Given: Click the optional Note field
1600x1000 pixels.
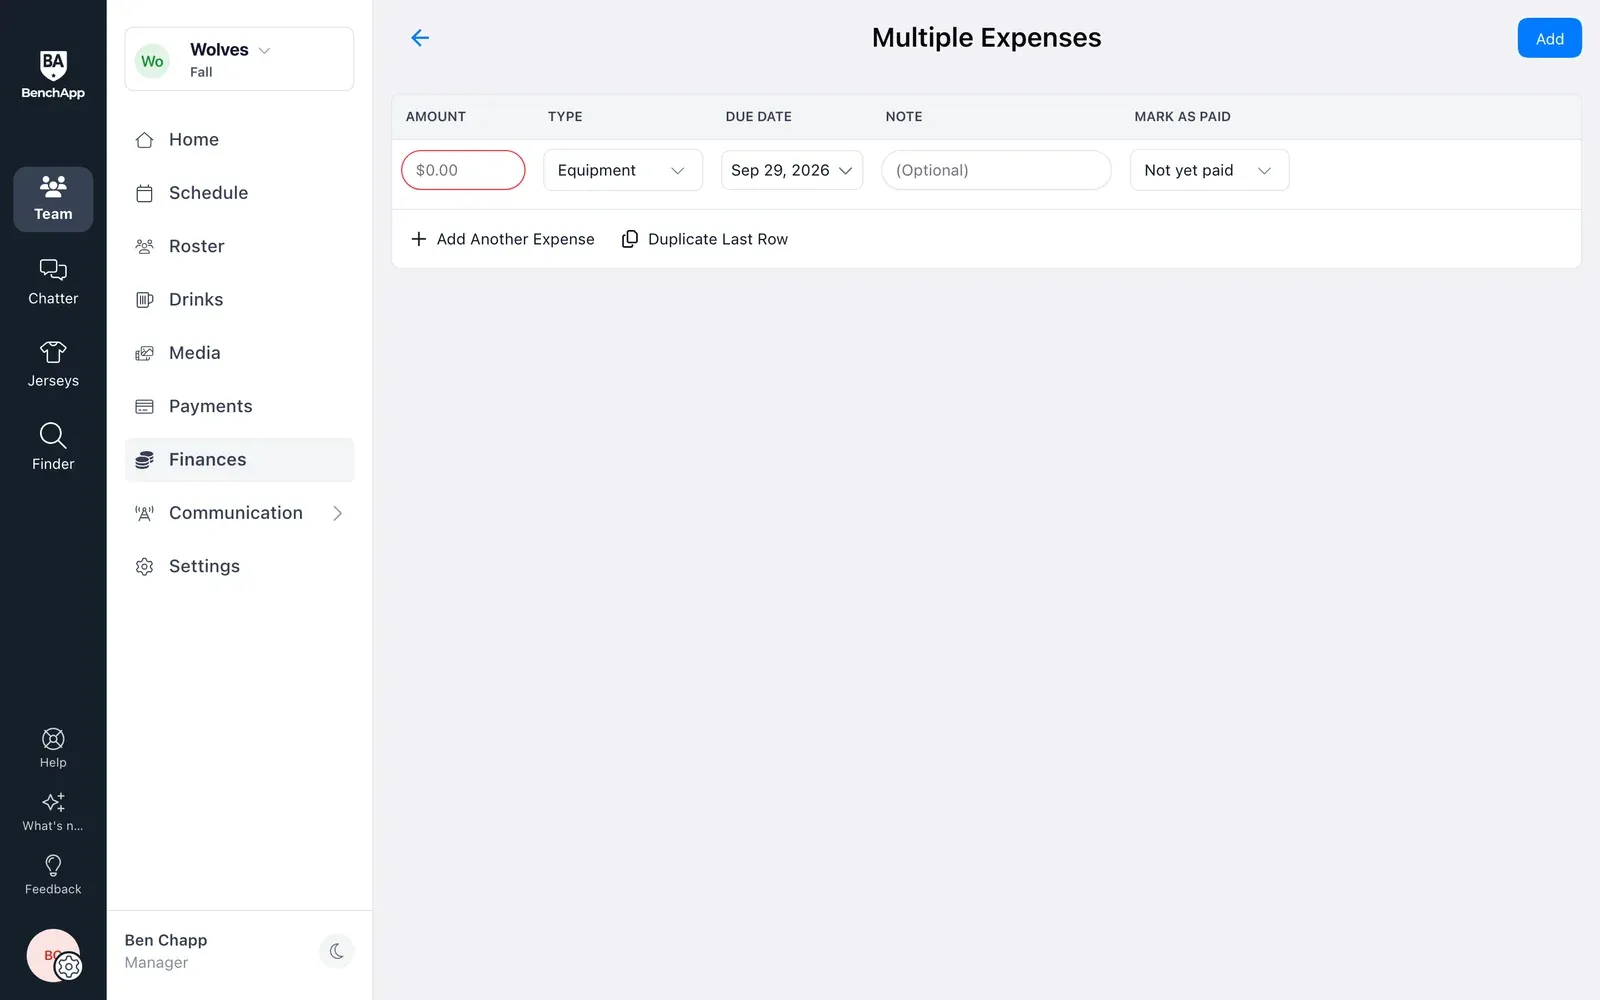Looking at the screenshot, I should click(996, 170).
